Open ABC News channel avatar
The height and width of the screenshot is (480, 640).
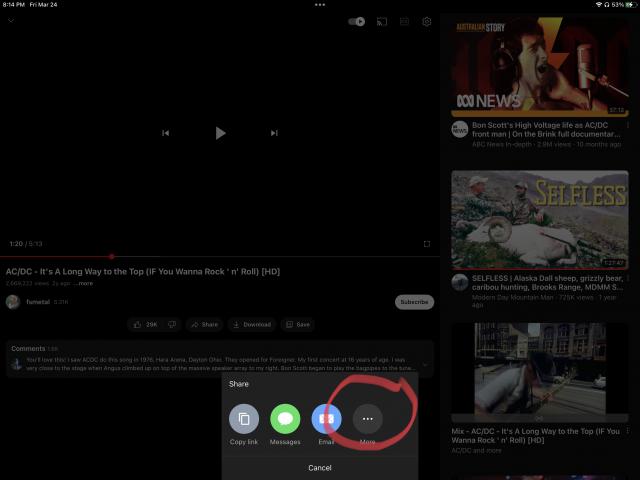460,129
